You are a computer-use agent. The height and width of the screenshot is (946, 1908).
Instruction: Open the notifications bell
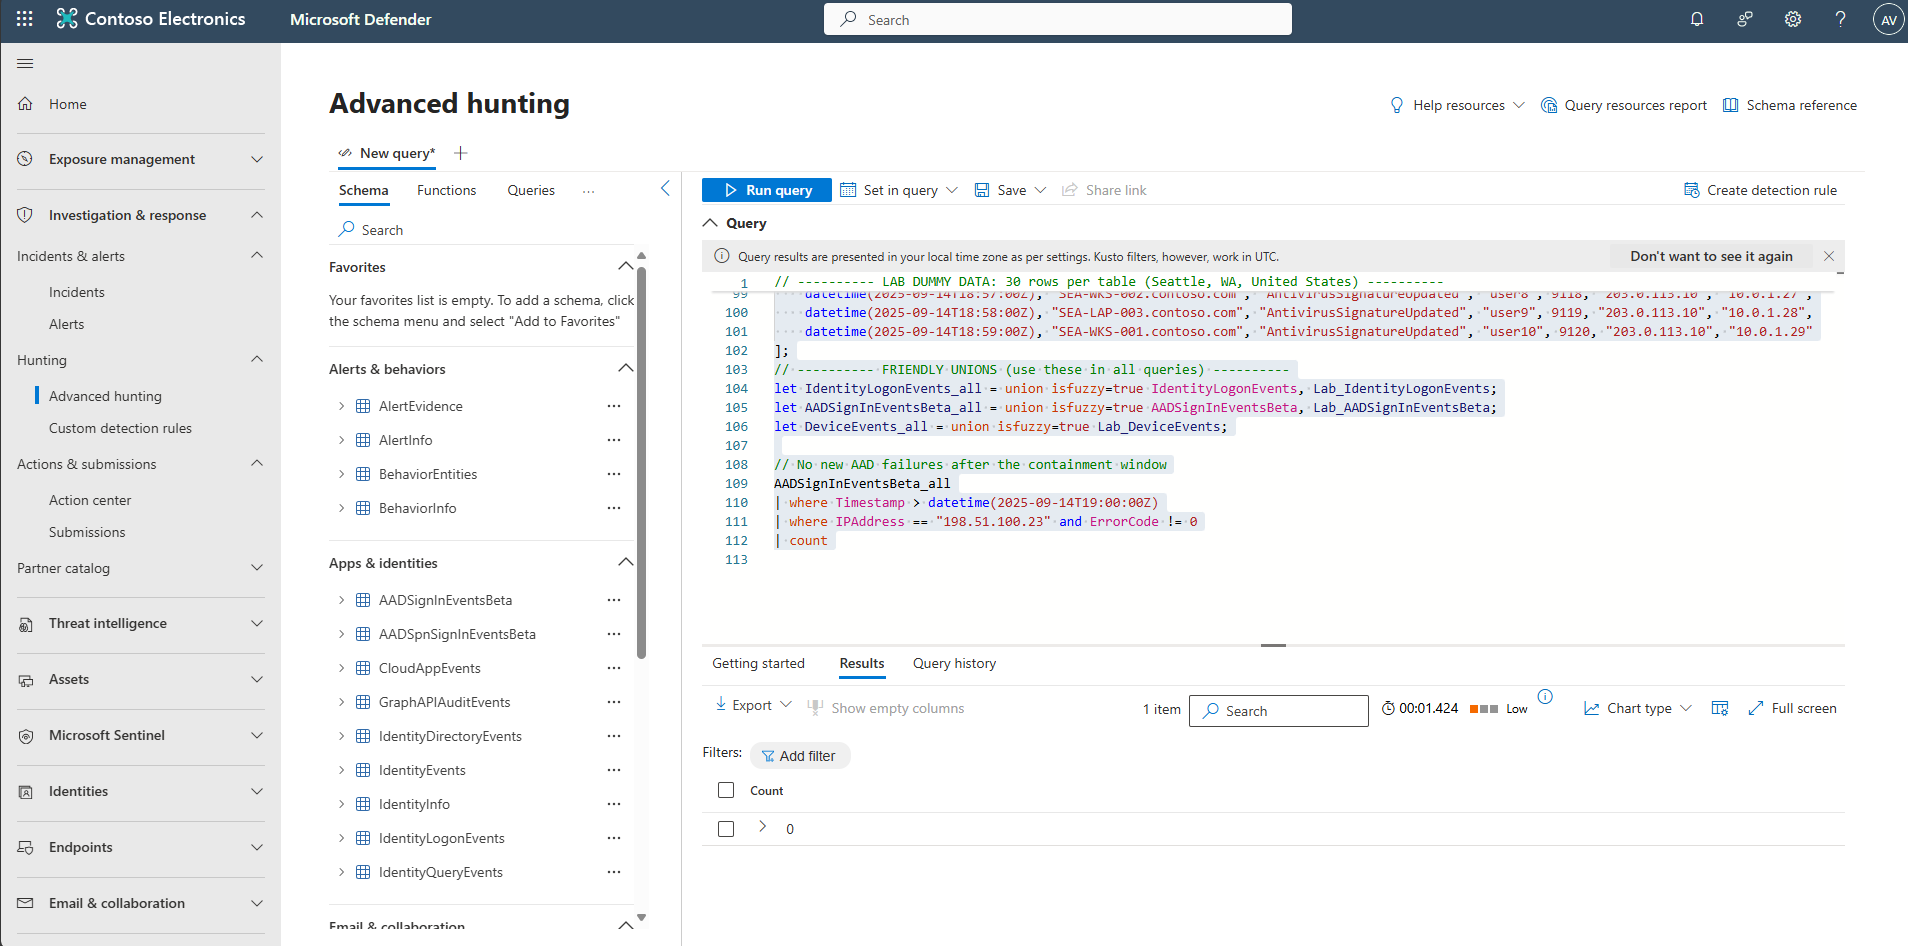(x=1697, y=19)
